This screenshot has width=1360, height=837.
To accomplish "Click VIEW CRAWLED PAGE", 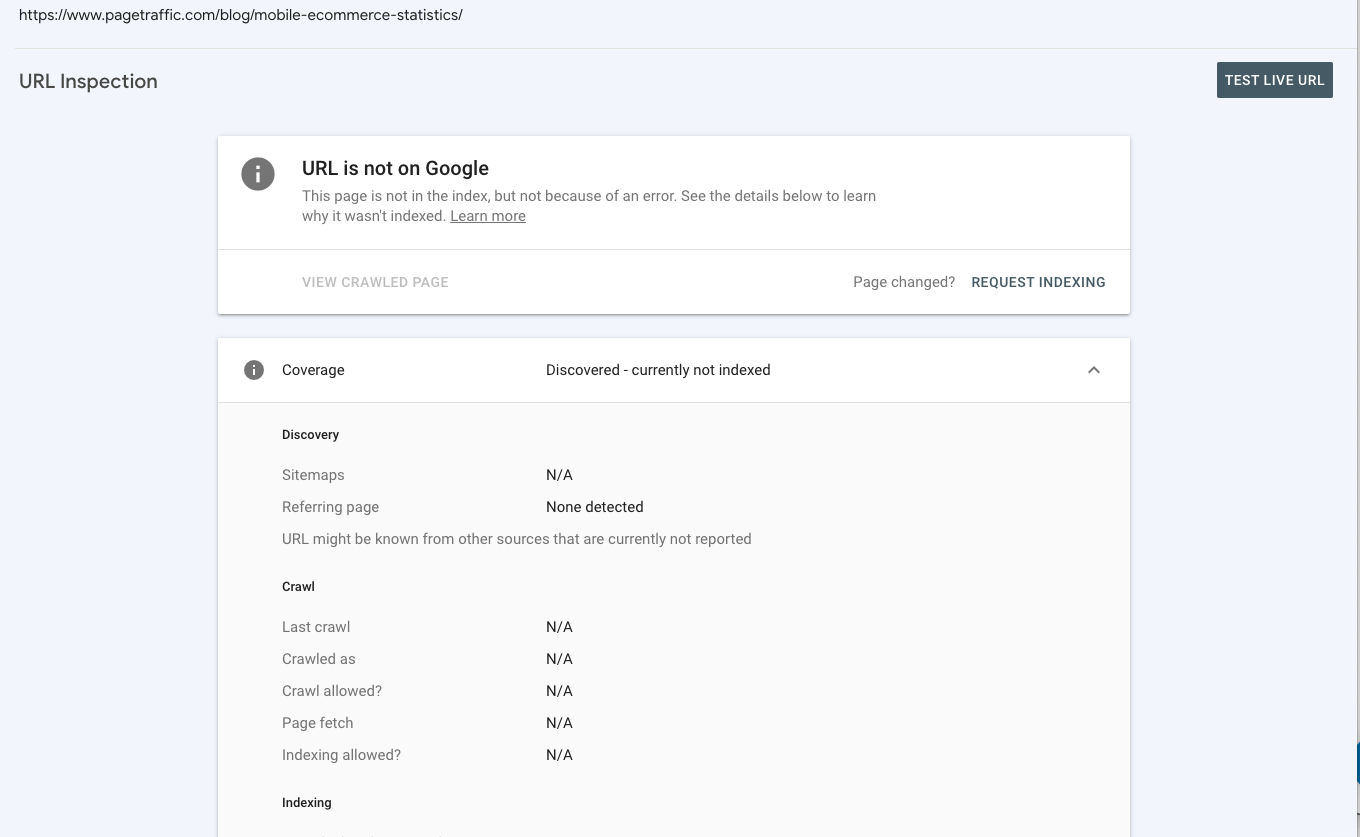I will tap(375, 282).
